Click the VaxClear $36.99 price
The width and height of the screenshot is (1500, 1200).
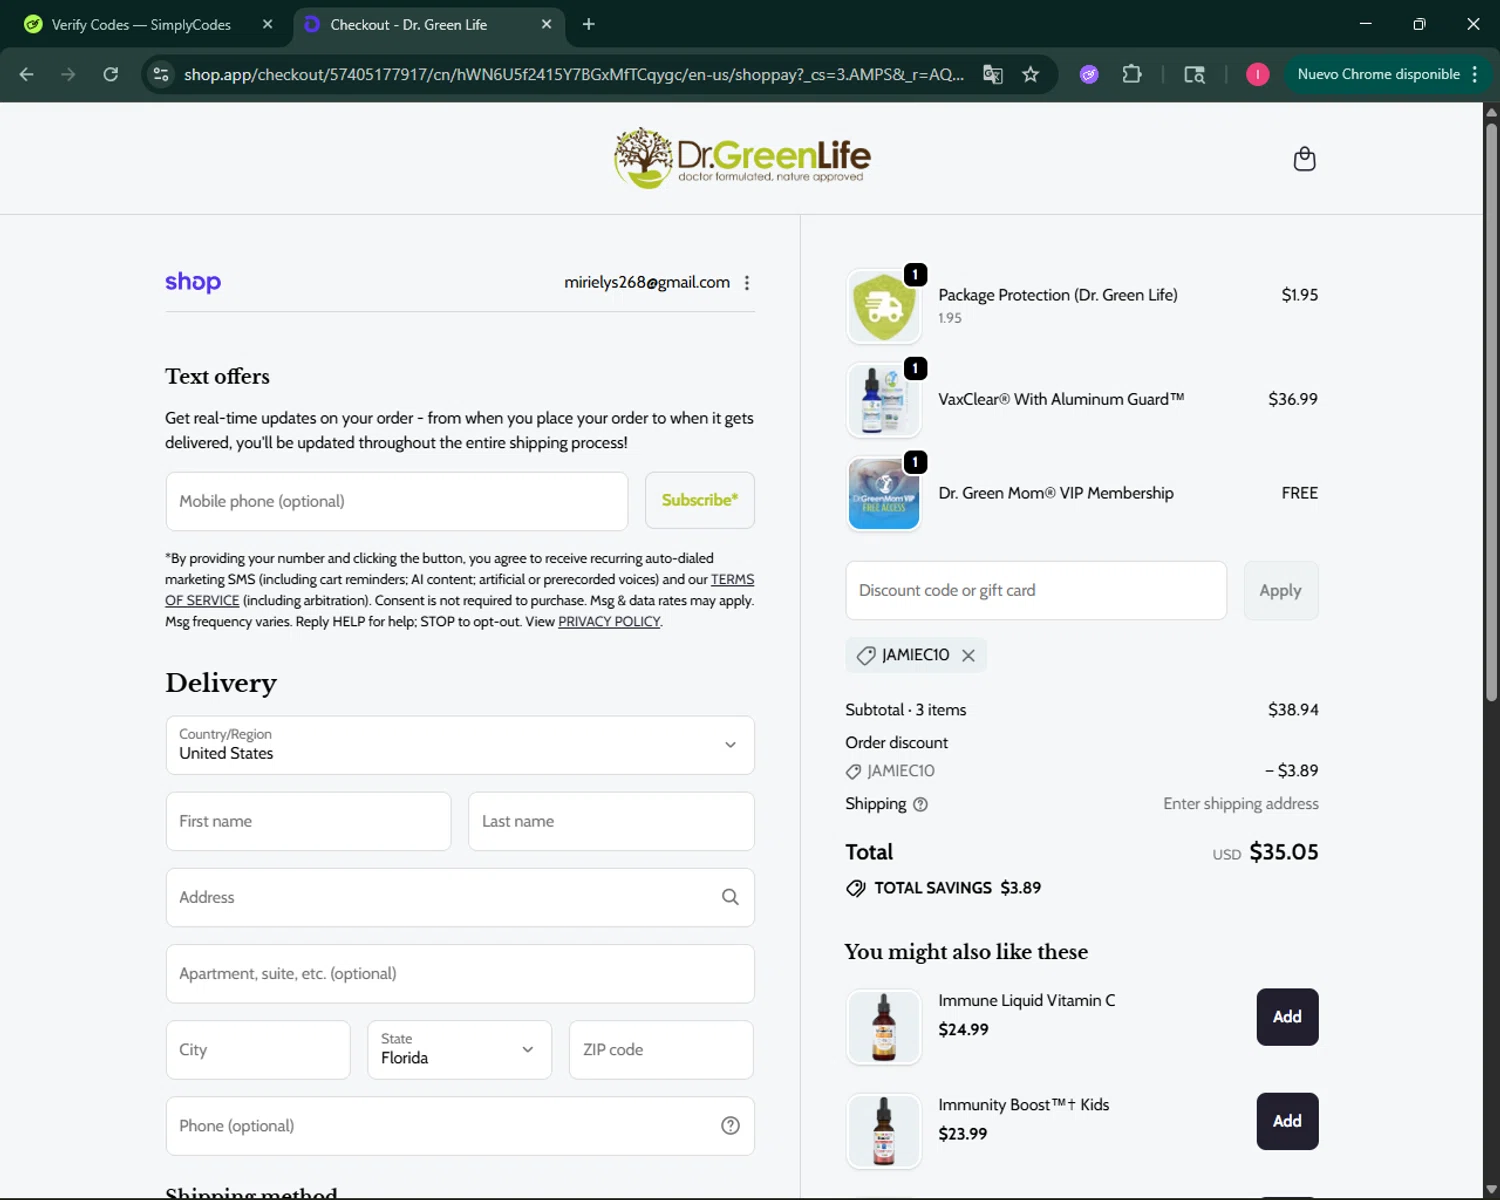tap(1293, 399)
